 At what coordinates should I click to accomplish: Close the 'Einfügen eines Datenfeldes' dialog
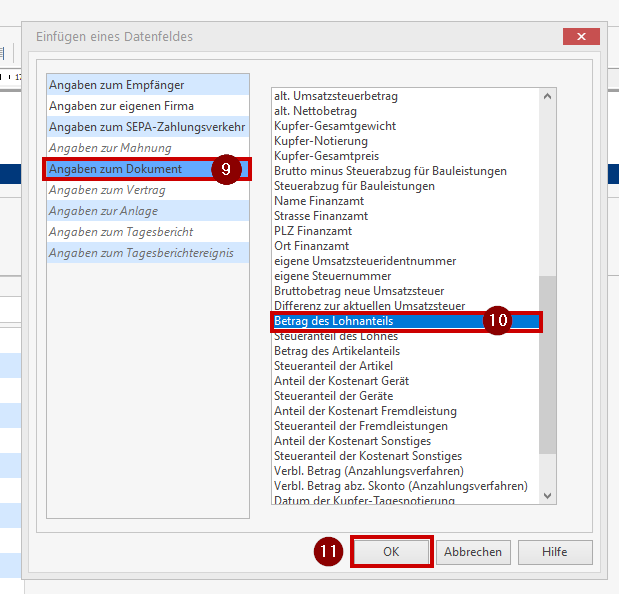point(580,36)
